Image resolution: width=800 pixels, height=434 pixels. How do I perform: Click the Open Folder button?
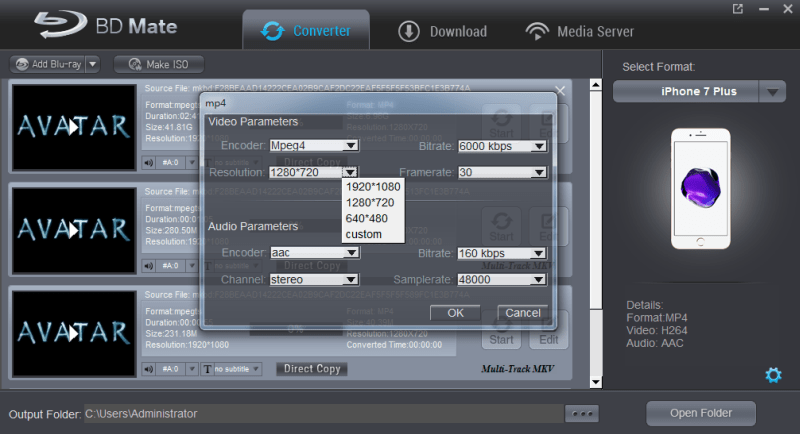(701, 413)
